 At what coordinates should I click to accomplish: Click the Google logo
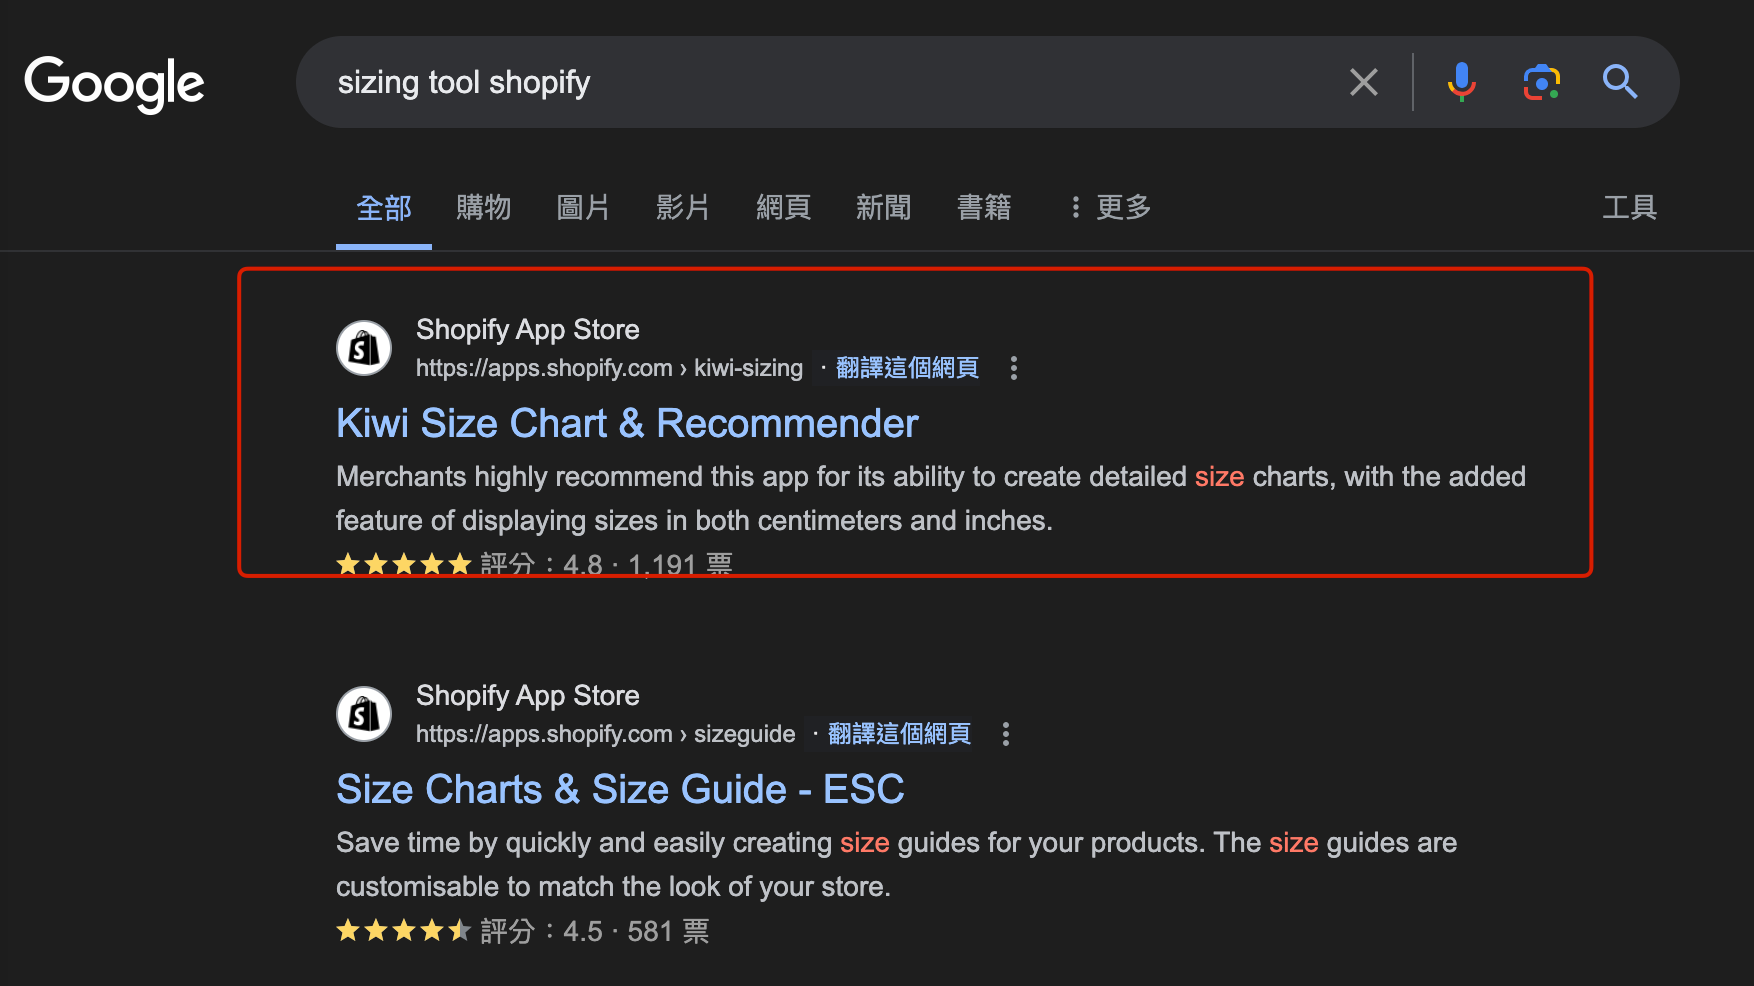point(114,83)
